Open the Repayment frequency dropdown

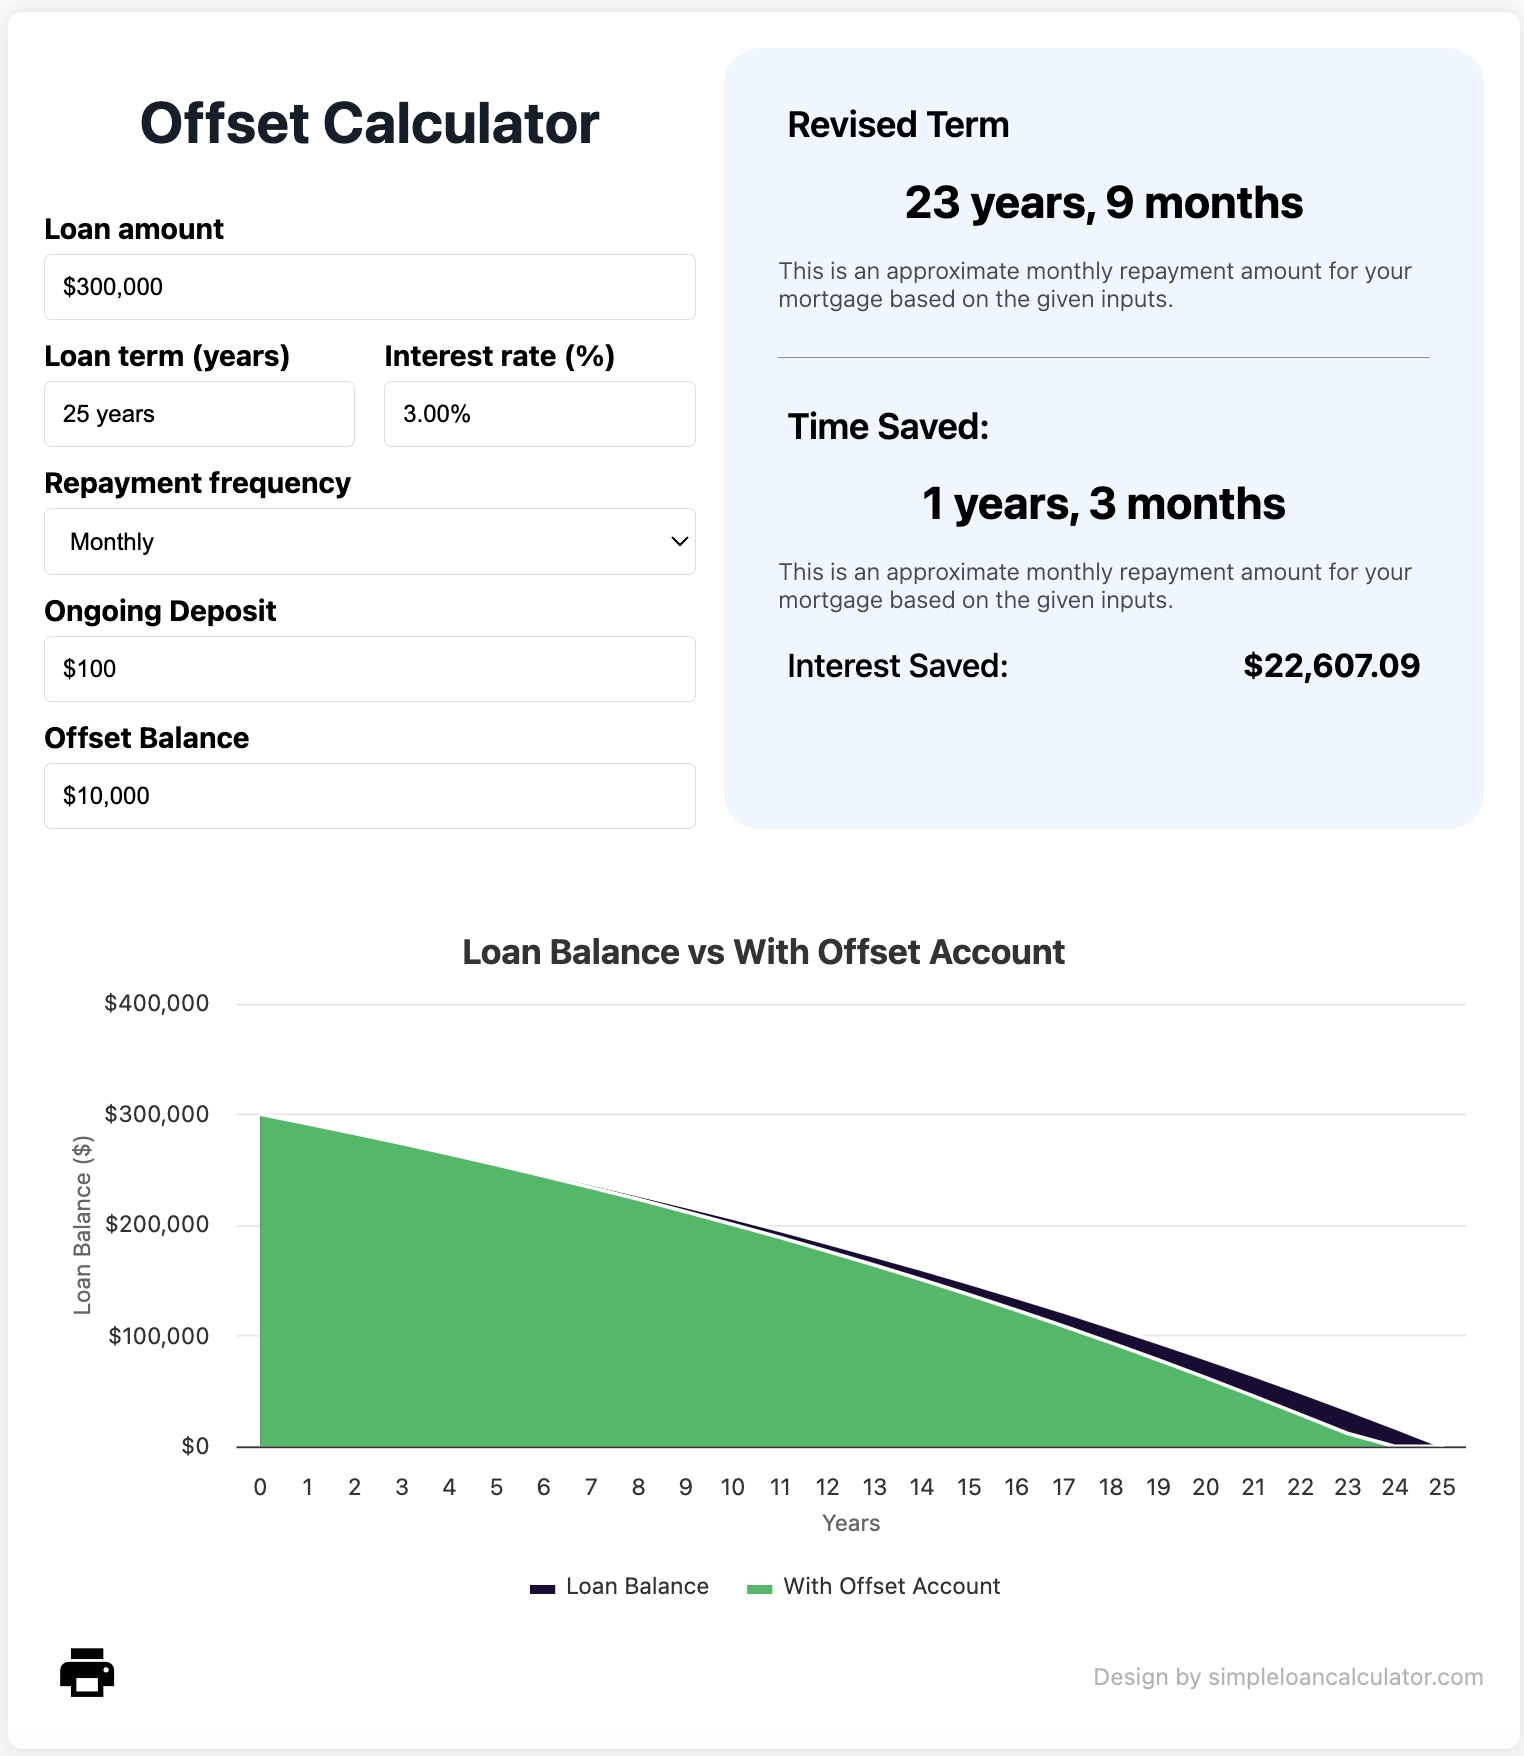tap(369, 541)
